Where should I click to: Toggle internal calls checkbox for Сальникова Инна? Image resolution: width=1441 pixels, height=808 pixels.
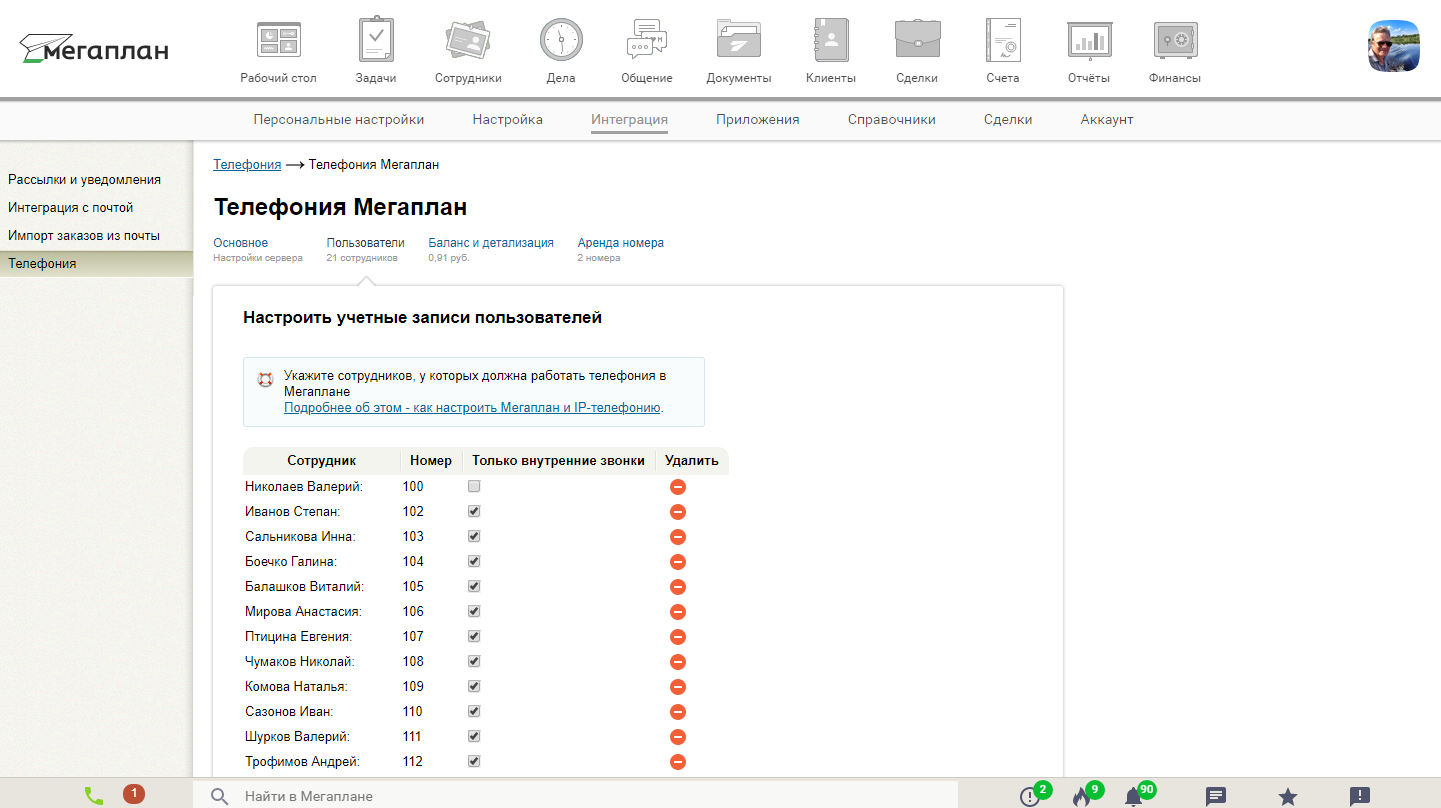(475, 536)
